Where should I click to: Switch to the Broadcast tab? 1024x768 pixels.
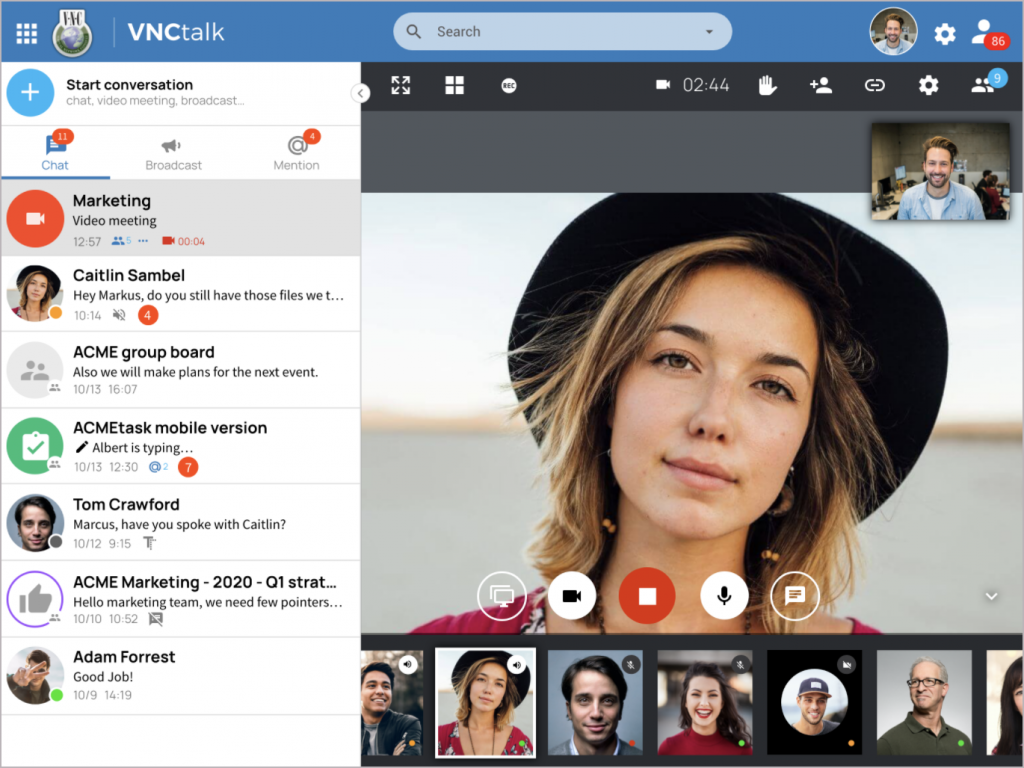(x=173, y=154)
